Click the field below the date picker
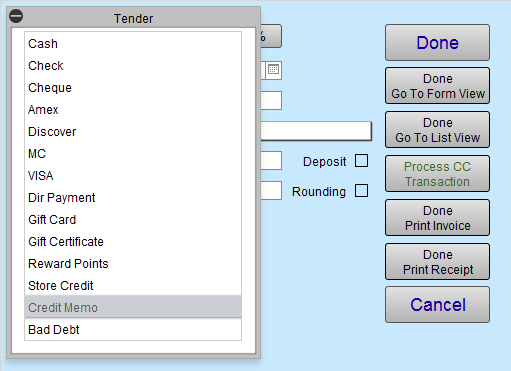Viewport: 511px width, 371px height. (271, 101)
